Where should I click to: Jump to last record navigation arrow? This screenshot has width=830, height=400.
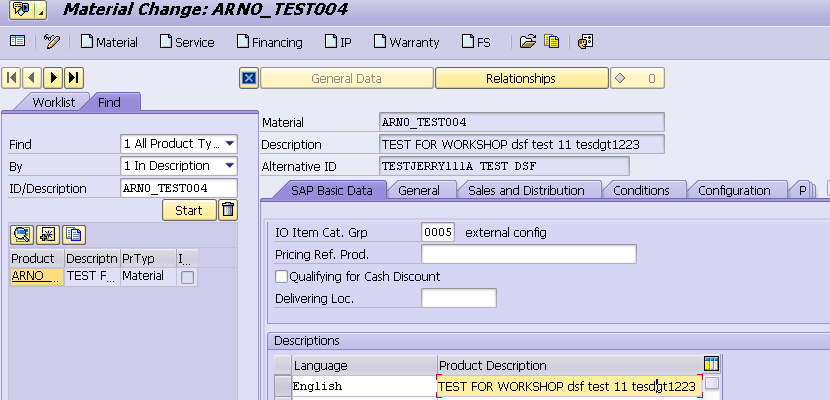(74, 78)
